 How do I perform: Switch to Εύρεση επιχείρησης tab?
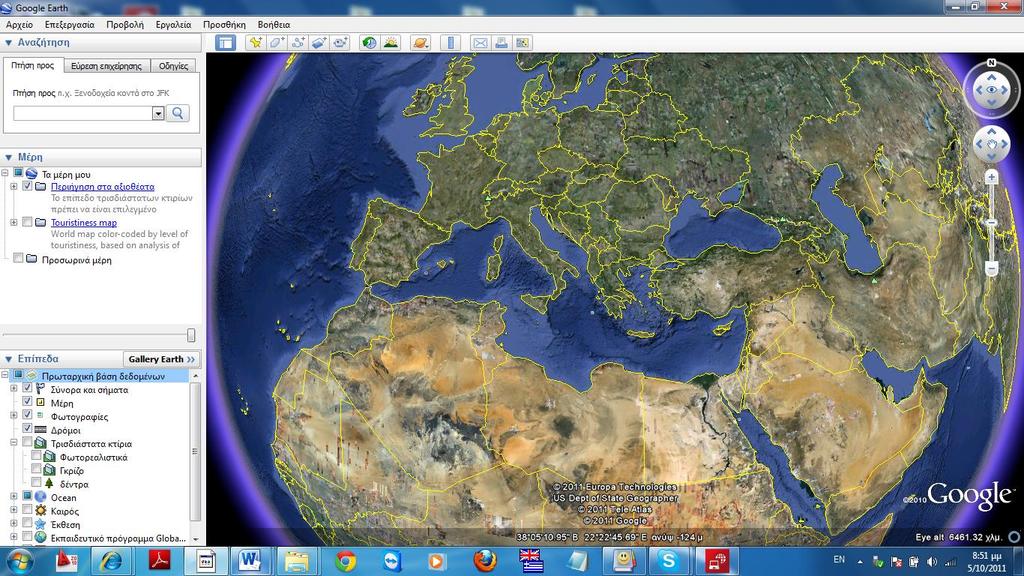coord(106,66)
